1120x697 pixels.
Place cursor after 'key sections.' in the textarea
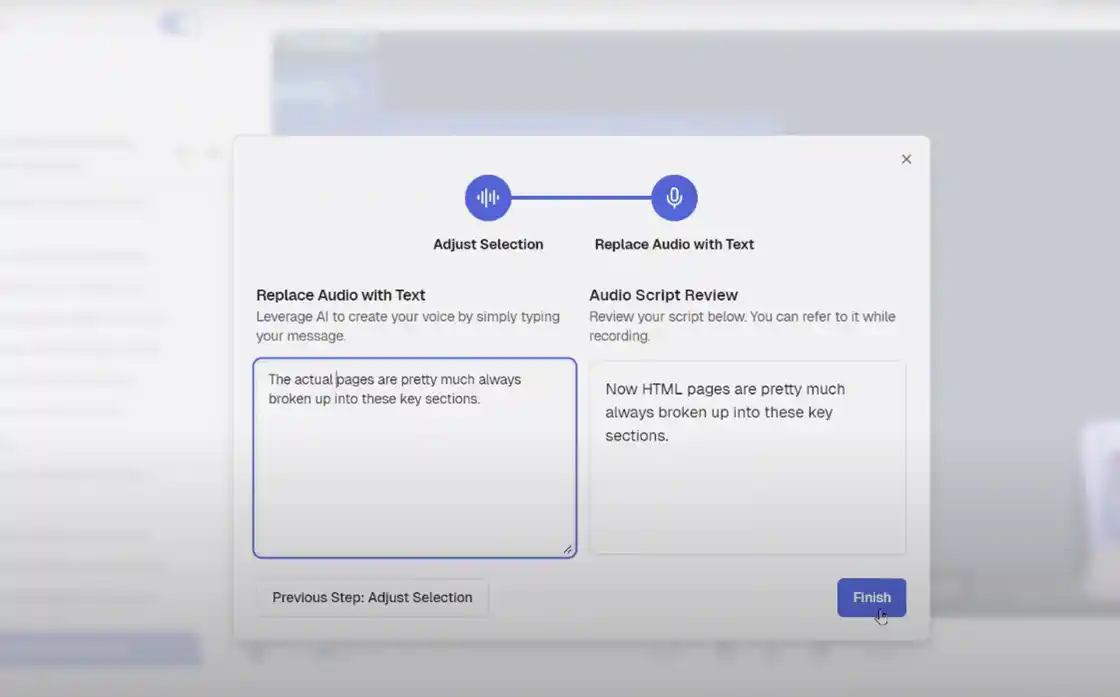tap(482, 399)
